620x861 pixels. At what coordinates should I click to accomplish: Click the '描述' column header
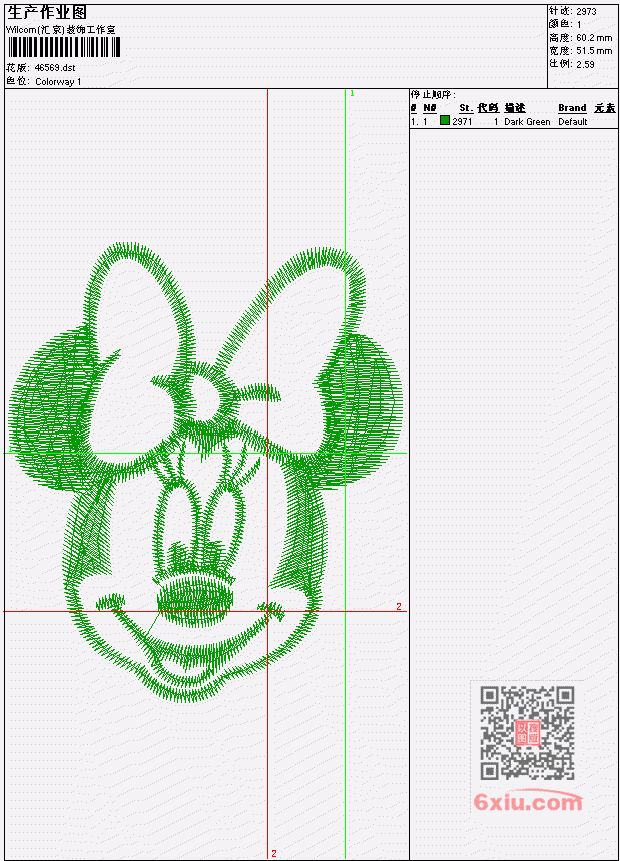(515, 108)
